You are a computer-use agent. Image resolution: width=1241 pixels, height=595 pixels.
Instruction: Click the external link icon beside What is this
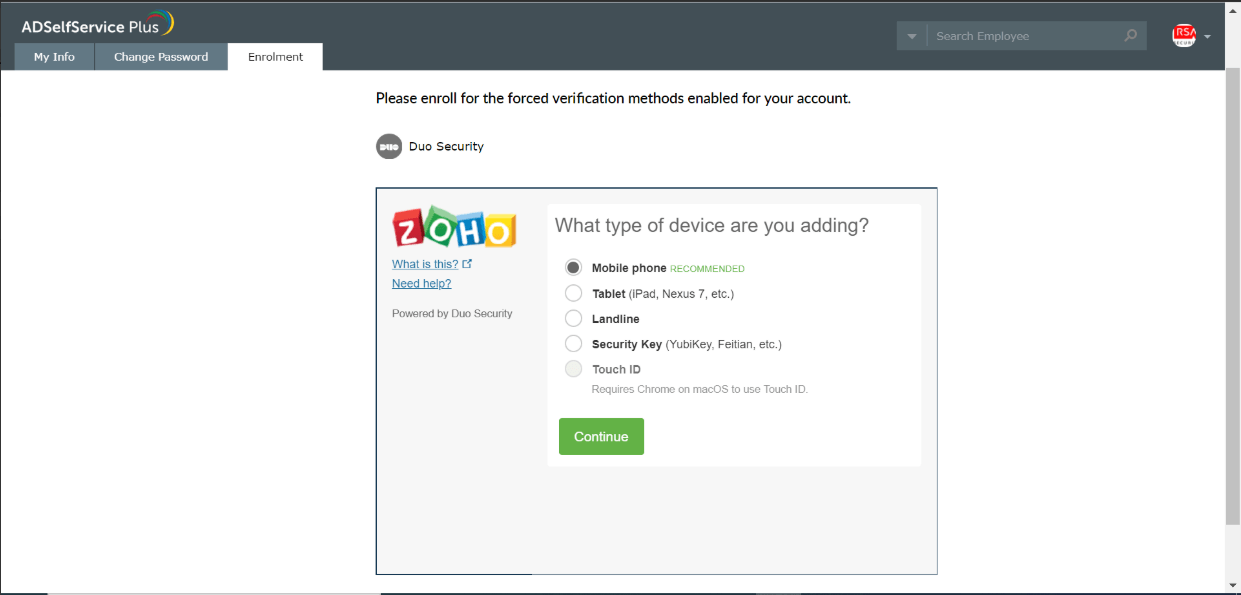click(x=467, y=264)
